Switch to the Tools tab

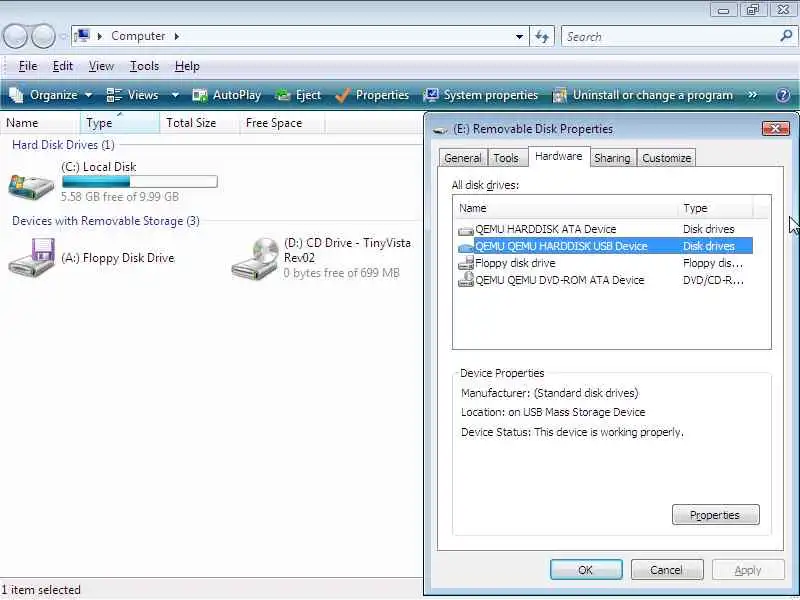[506, 158]
